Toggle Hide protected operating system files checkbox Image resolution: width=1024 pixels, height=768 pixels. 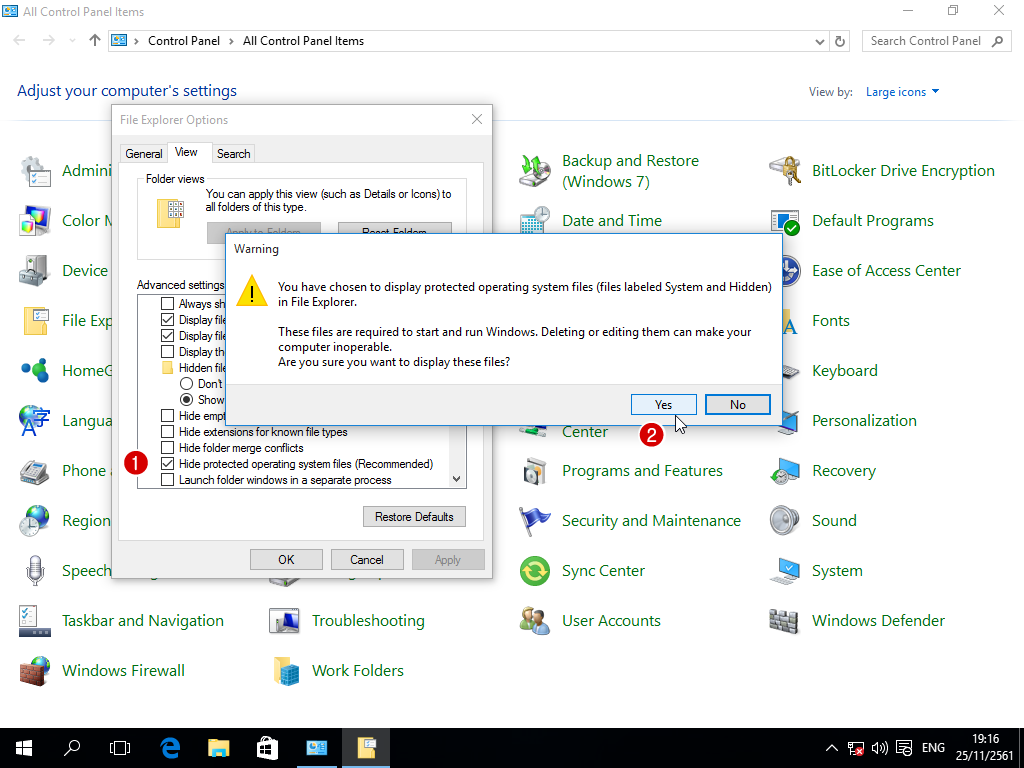[168, 464]
